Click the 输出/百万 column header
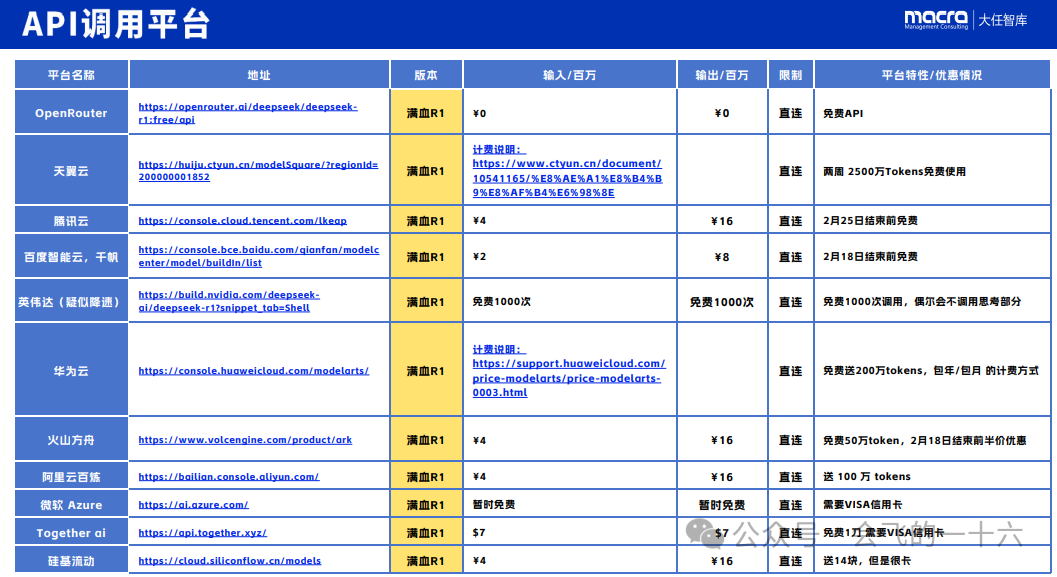This screenshot has width=1057, height=577. 722,75
